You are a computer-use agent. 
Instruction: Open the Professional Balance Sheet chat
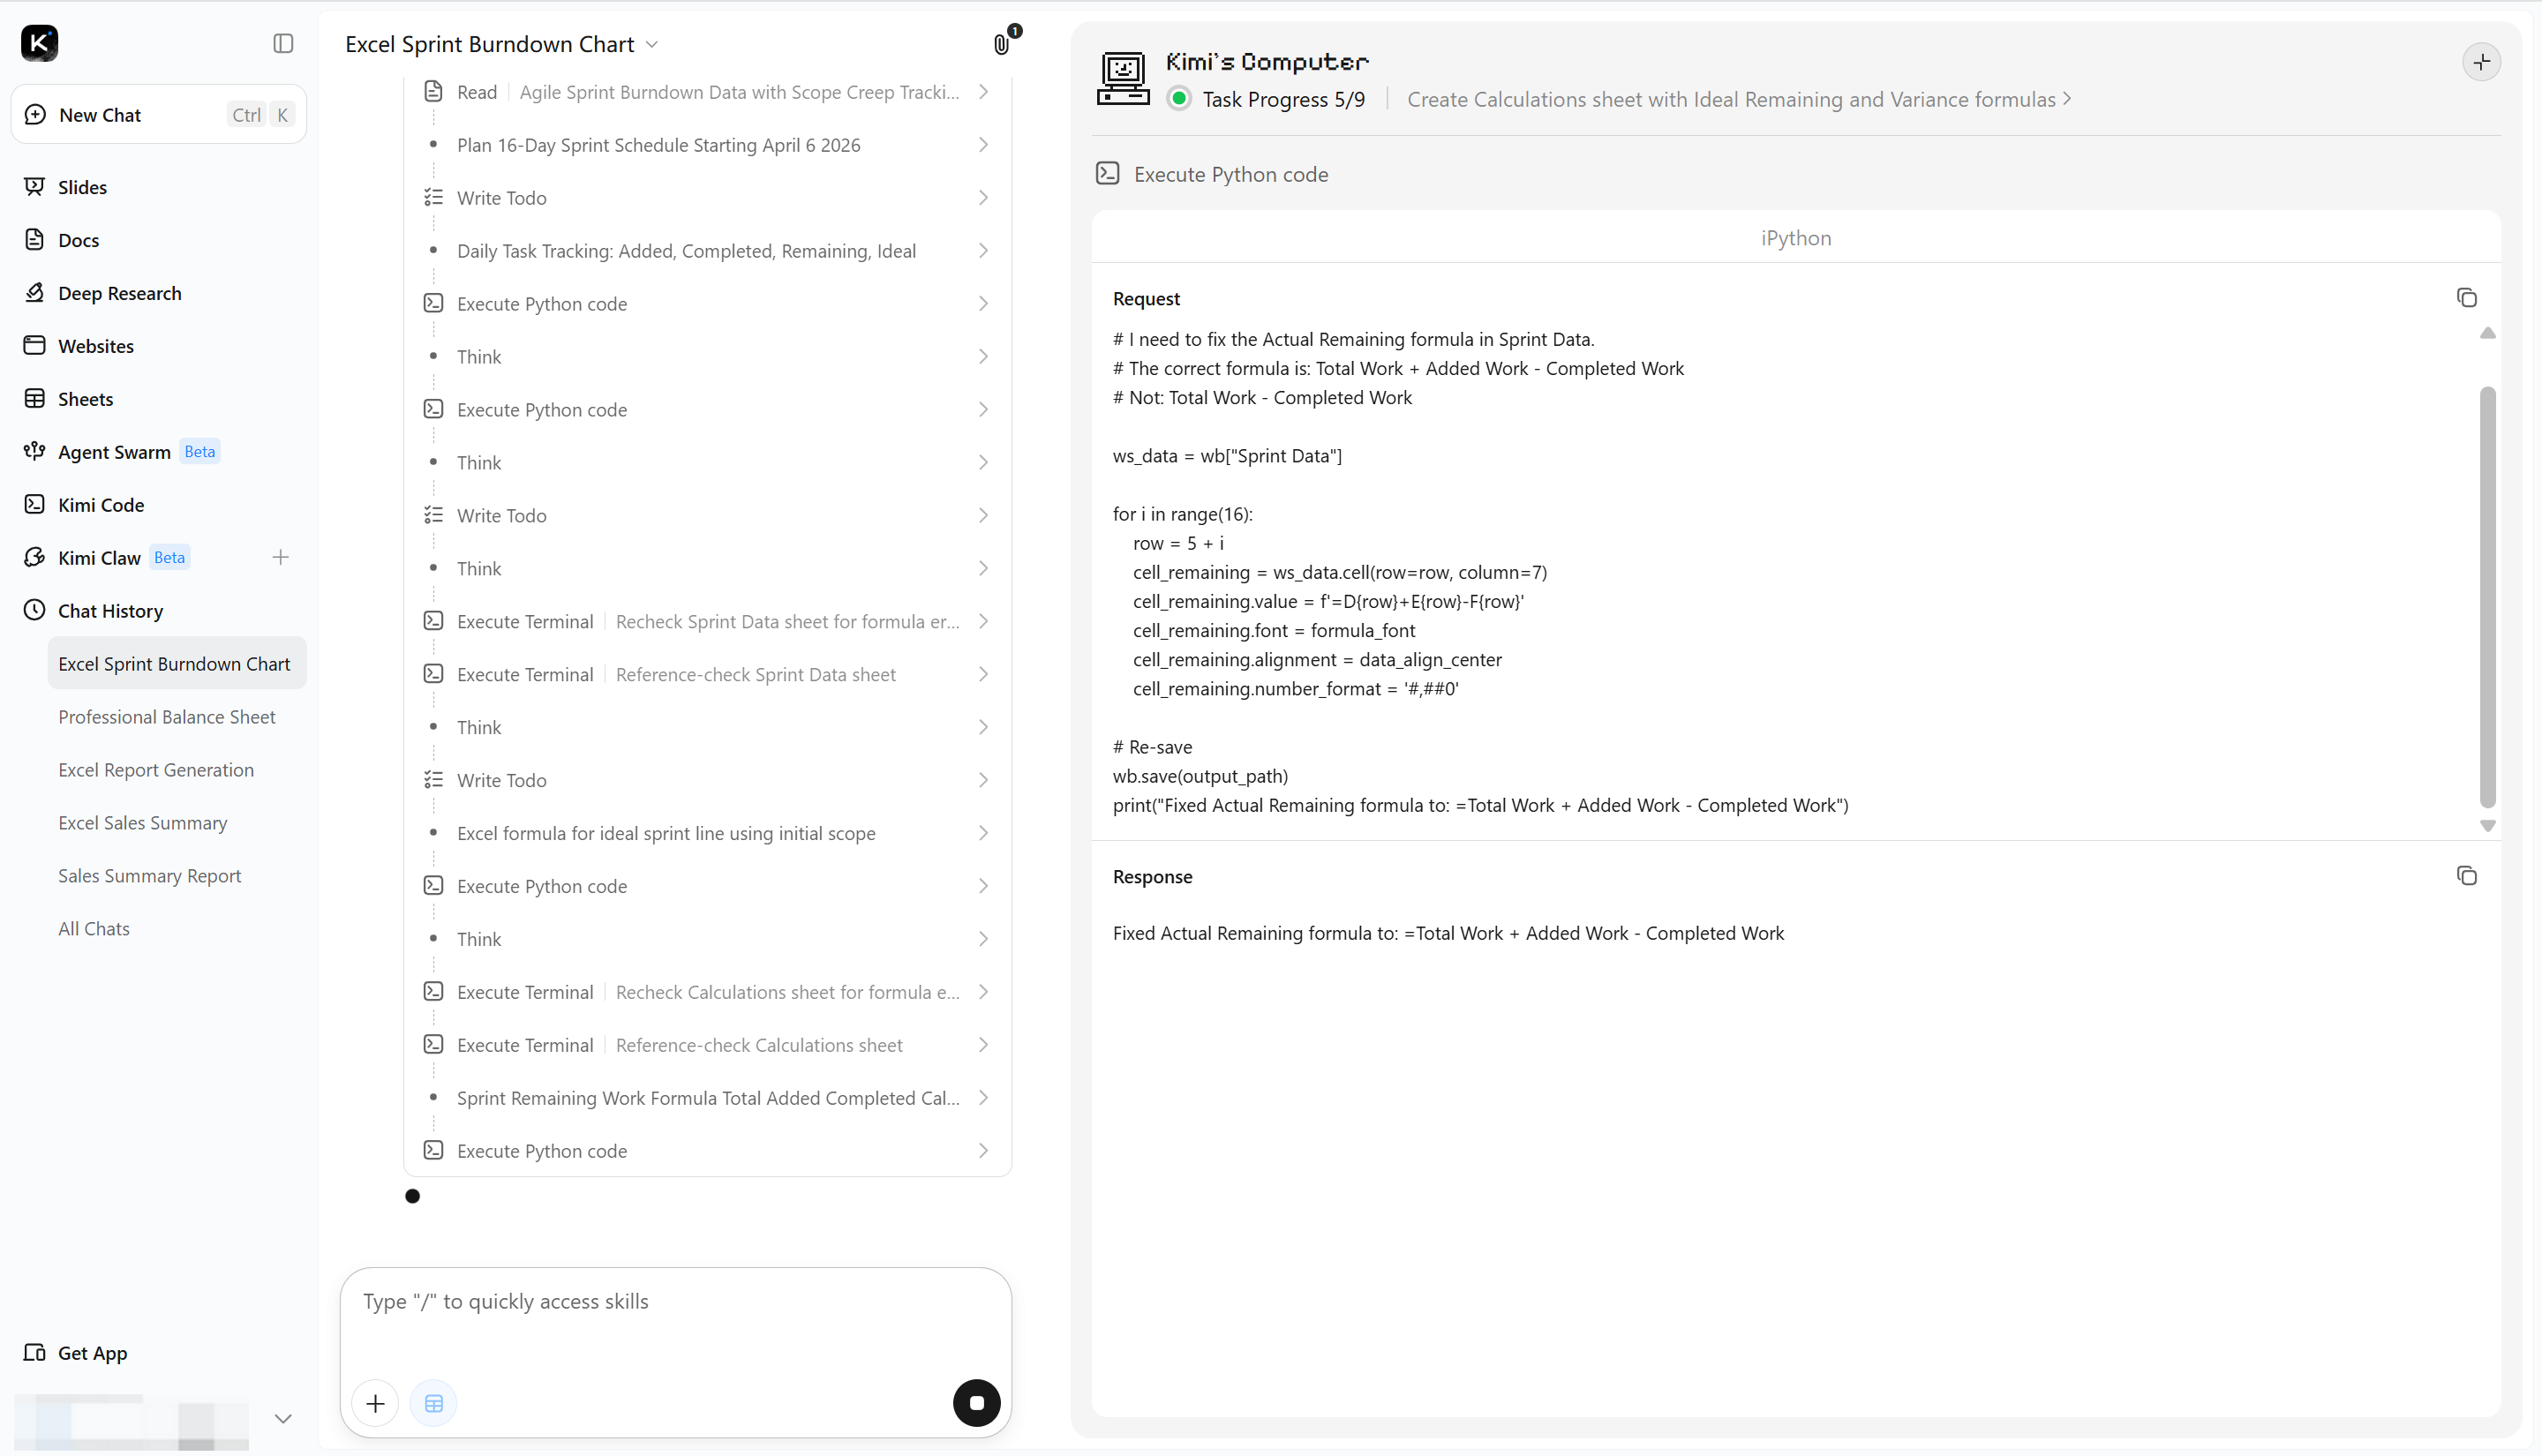pyautogui.click(x=167, y=717)
